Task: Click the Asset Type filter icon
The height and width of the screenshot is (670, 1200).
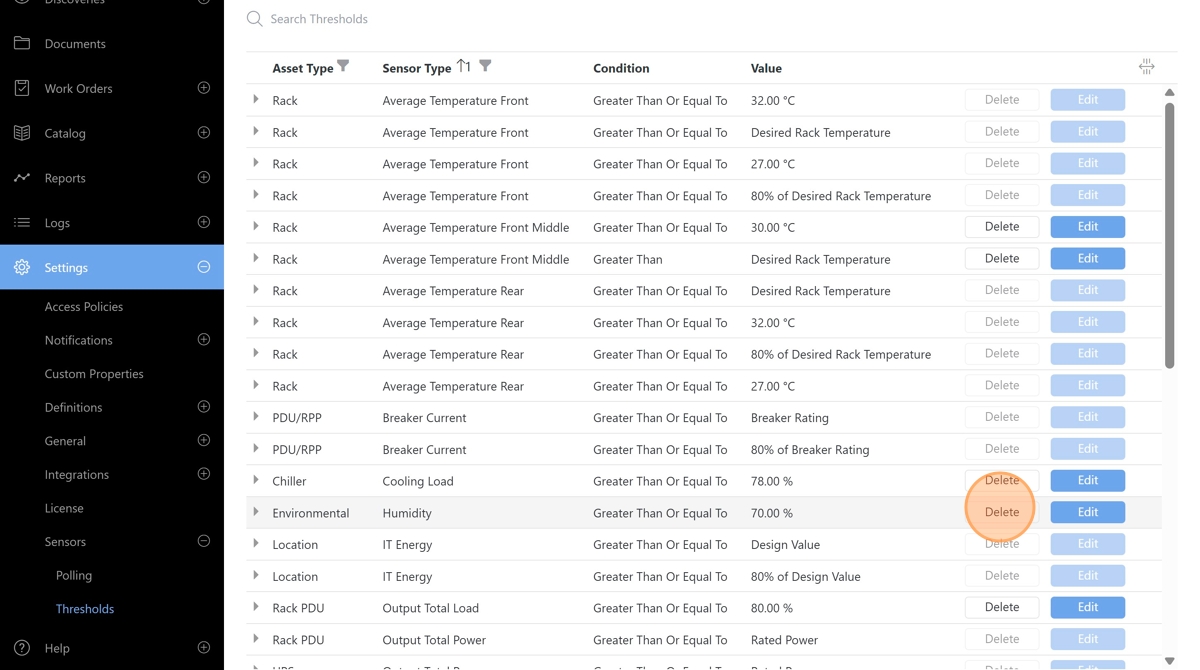Action: click(x=343, y=66)
